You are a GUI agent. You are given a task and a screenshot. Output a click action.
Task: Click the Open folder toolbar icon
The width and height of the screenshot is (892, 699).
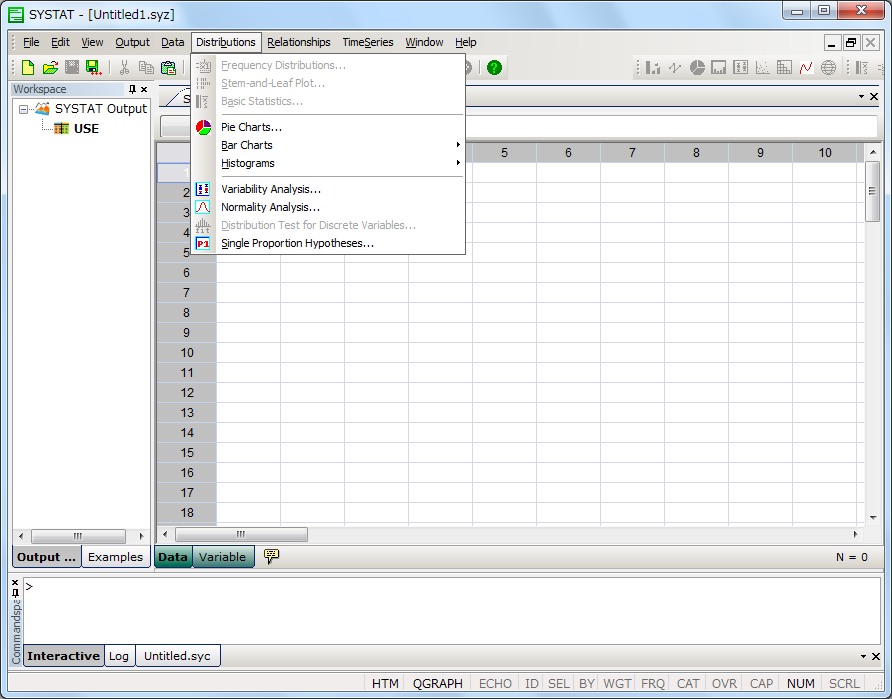50,68
